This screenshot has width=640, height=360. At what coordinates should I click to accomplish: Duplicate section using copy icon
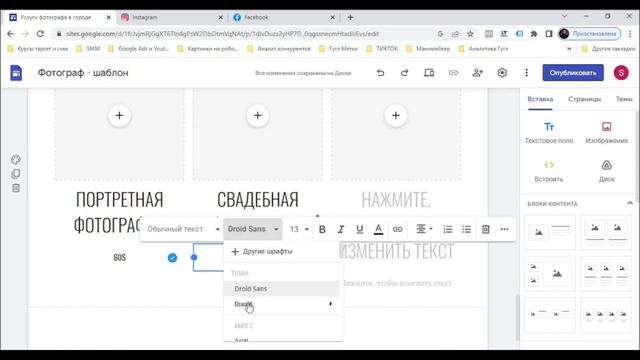(x=16, y=174)
